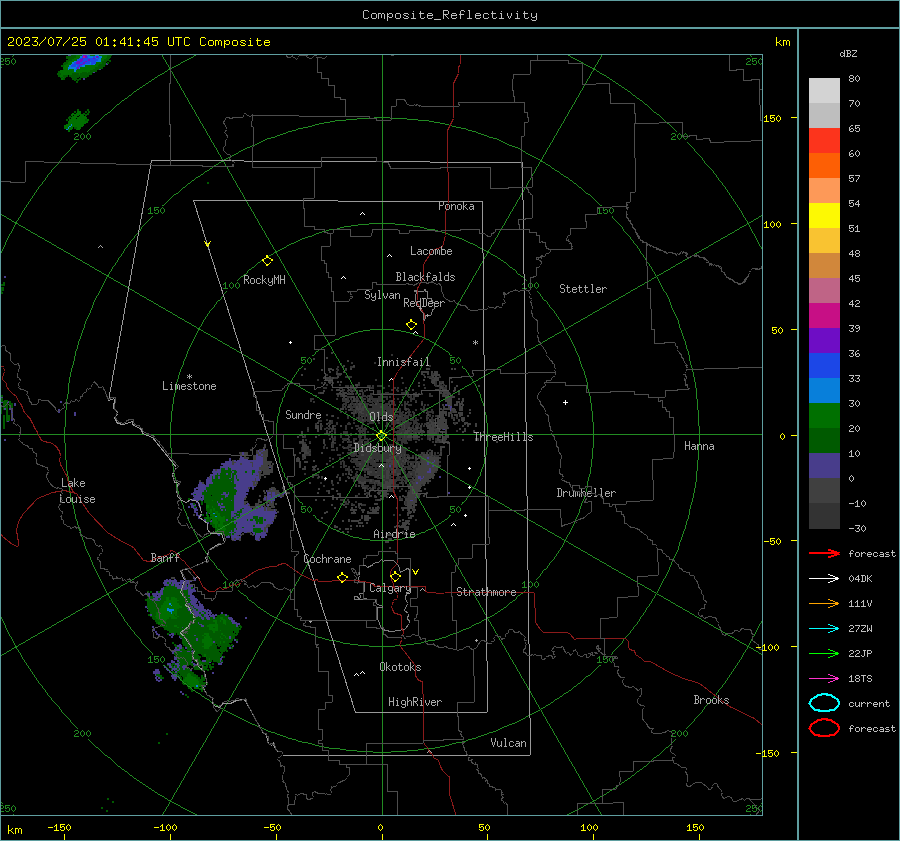This screenshot has width=900, height=841.
Task: Select the purple 39-36 dBZ swatch
Action: tap(824, 341)
